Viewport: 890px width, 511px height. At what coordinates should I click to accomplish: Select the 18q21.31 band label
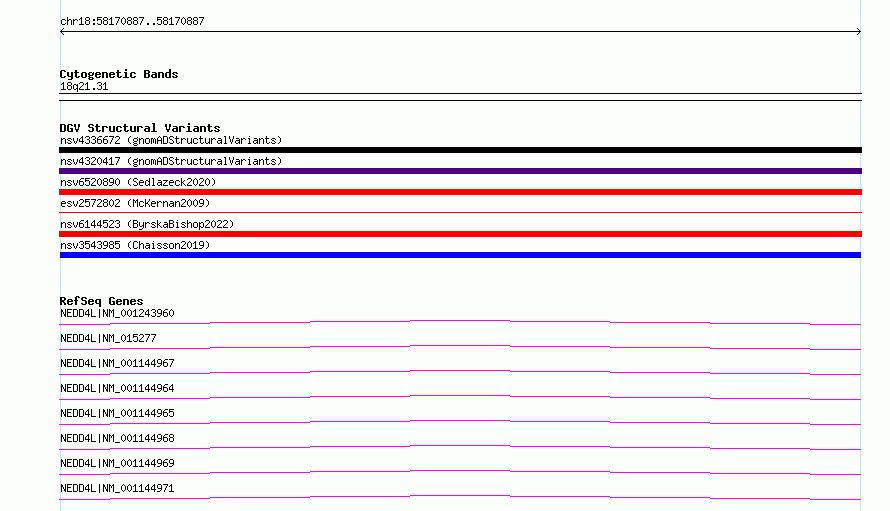pos(84,86)
